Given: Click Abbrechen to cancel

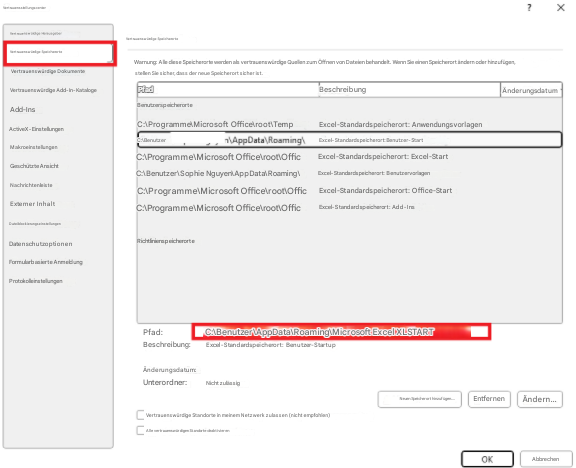Looking at the screenshot, I should [x=546, y=459].
